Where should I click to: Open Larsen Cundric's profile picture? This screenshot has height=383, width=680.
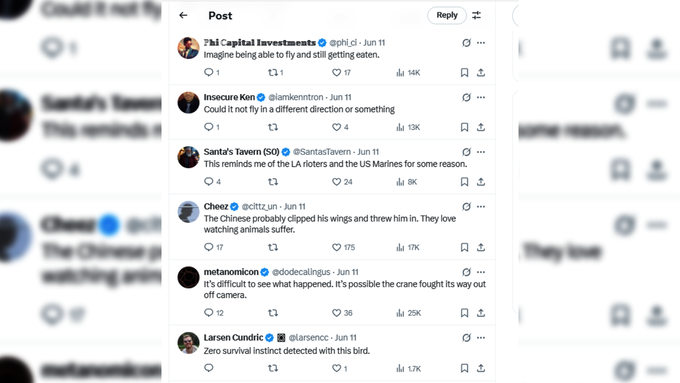(188, 343)
